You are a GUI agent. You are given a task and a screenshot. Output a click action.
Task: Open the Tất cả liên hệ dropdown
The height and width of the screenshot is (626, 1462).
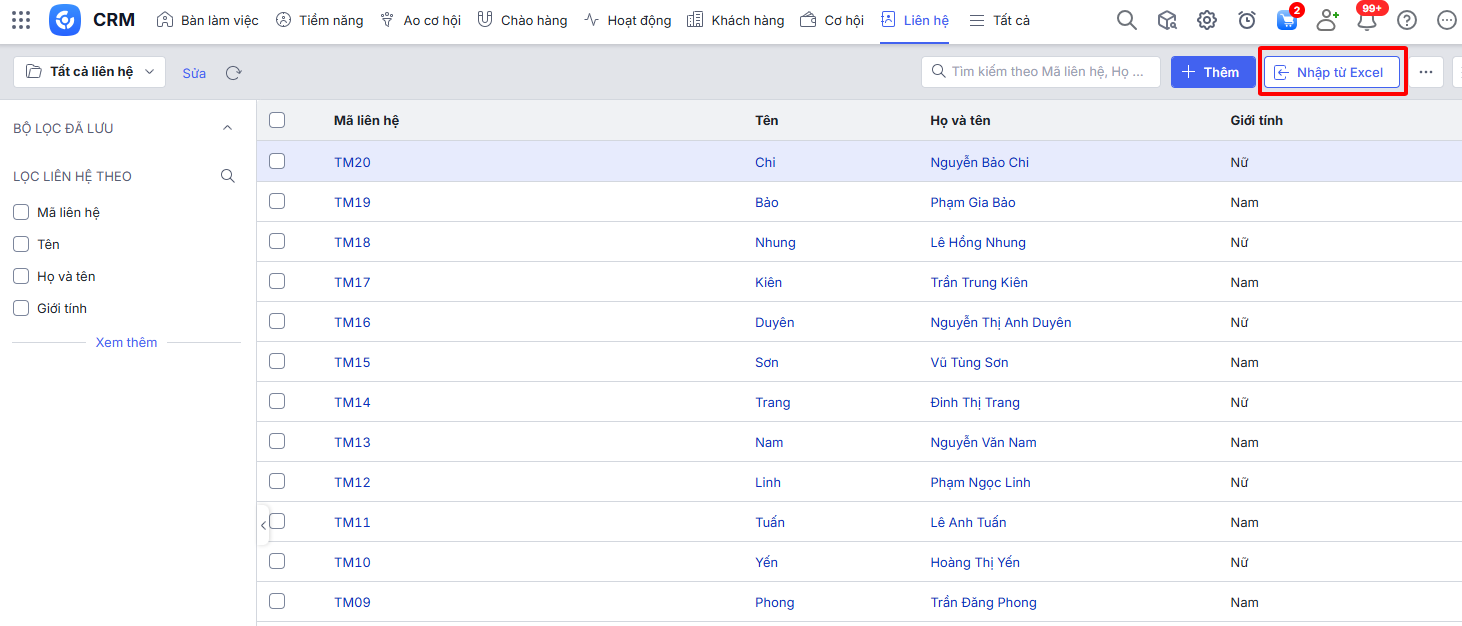(90, 72)
